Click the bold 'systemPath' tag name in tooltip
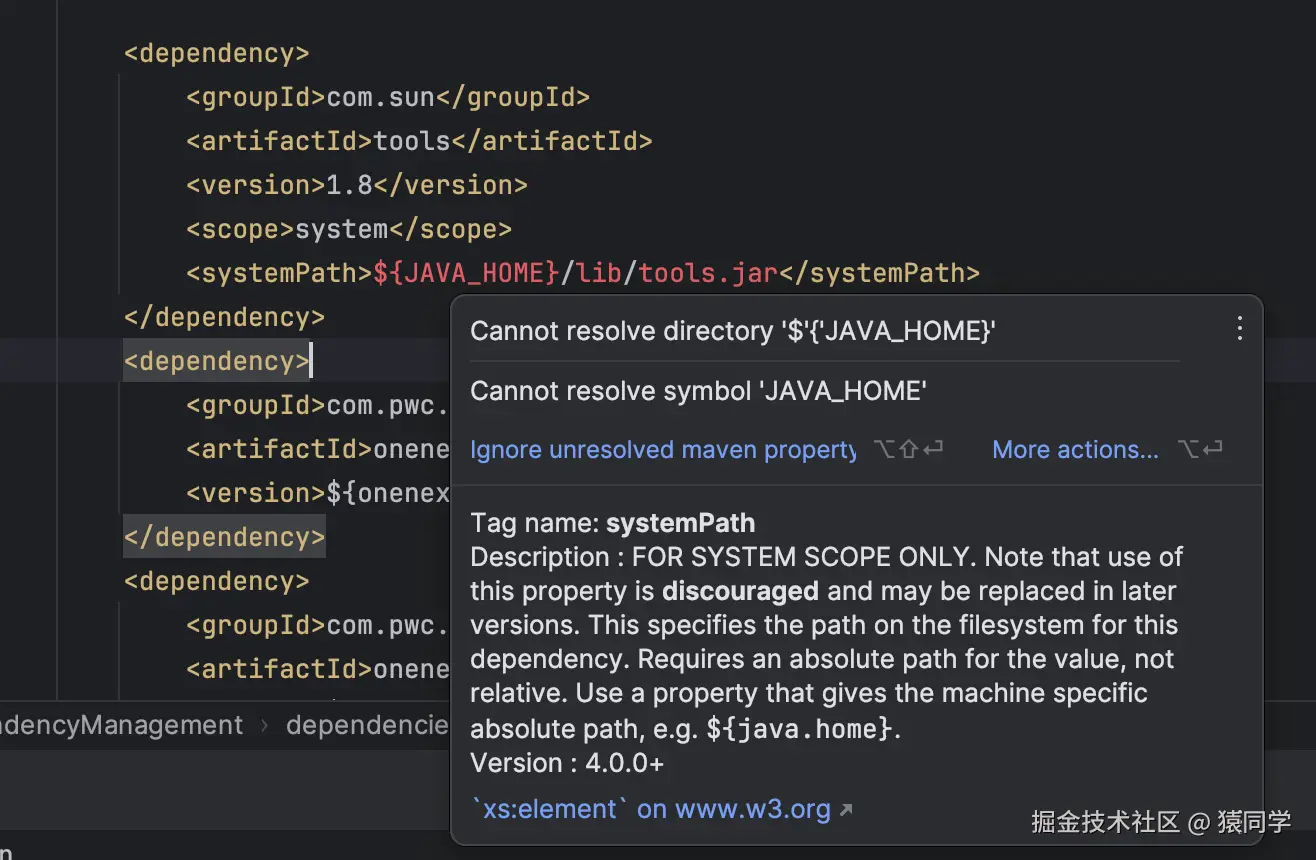The width and height of the screenshot is (1316, 860). click(x=680, y=523)
